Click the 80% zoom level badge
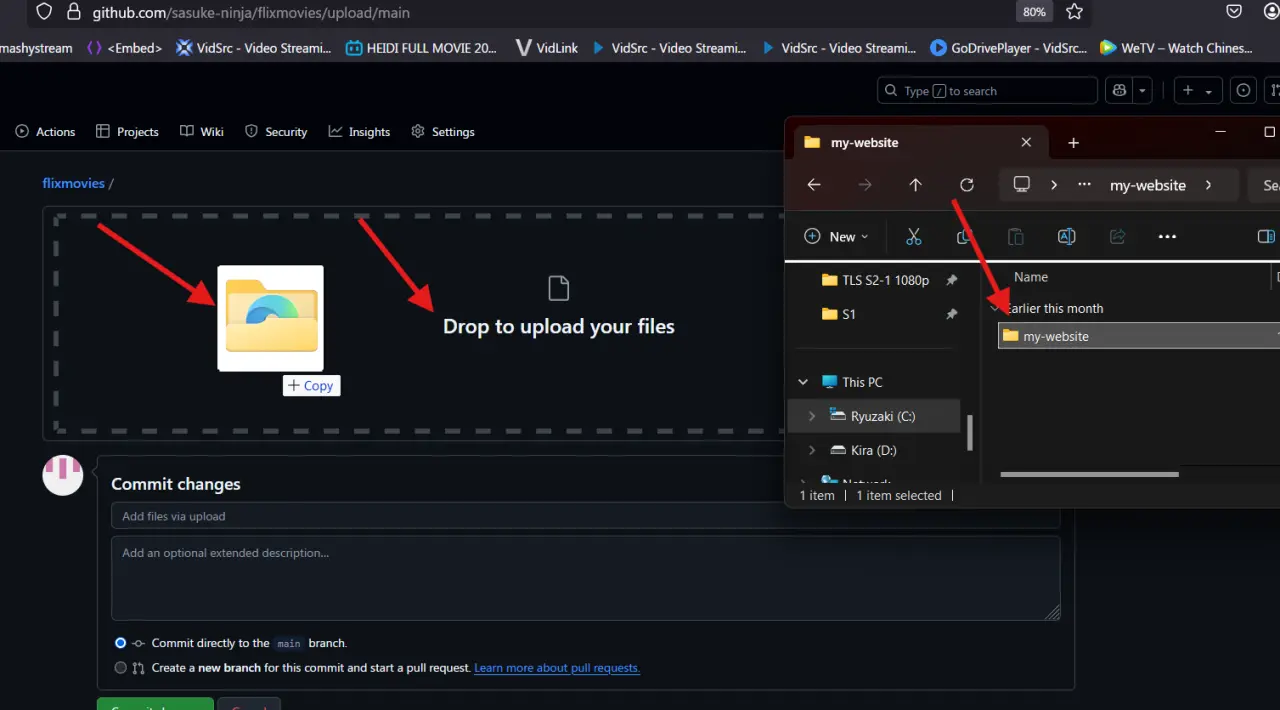 tap(1034, 12)
